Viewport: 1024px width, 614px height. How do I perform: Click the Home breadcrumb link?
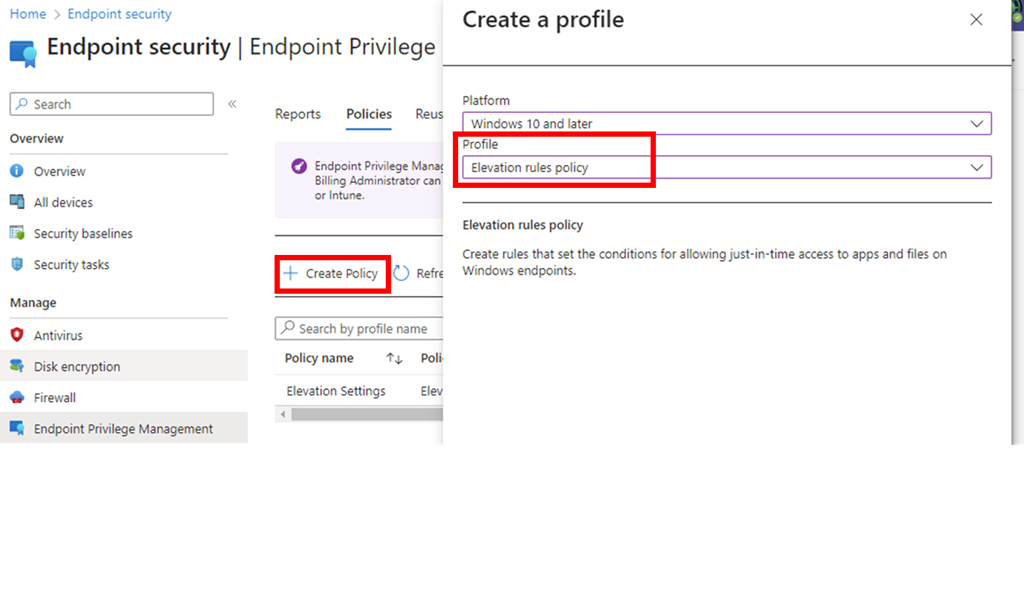pyautogui.click(x=28, y=14)
